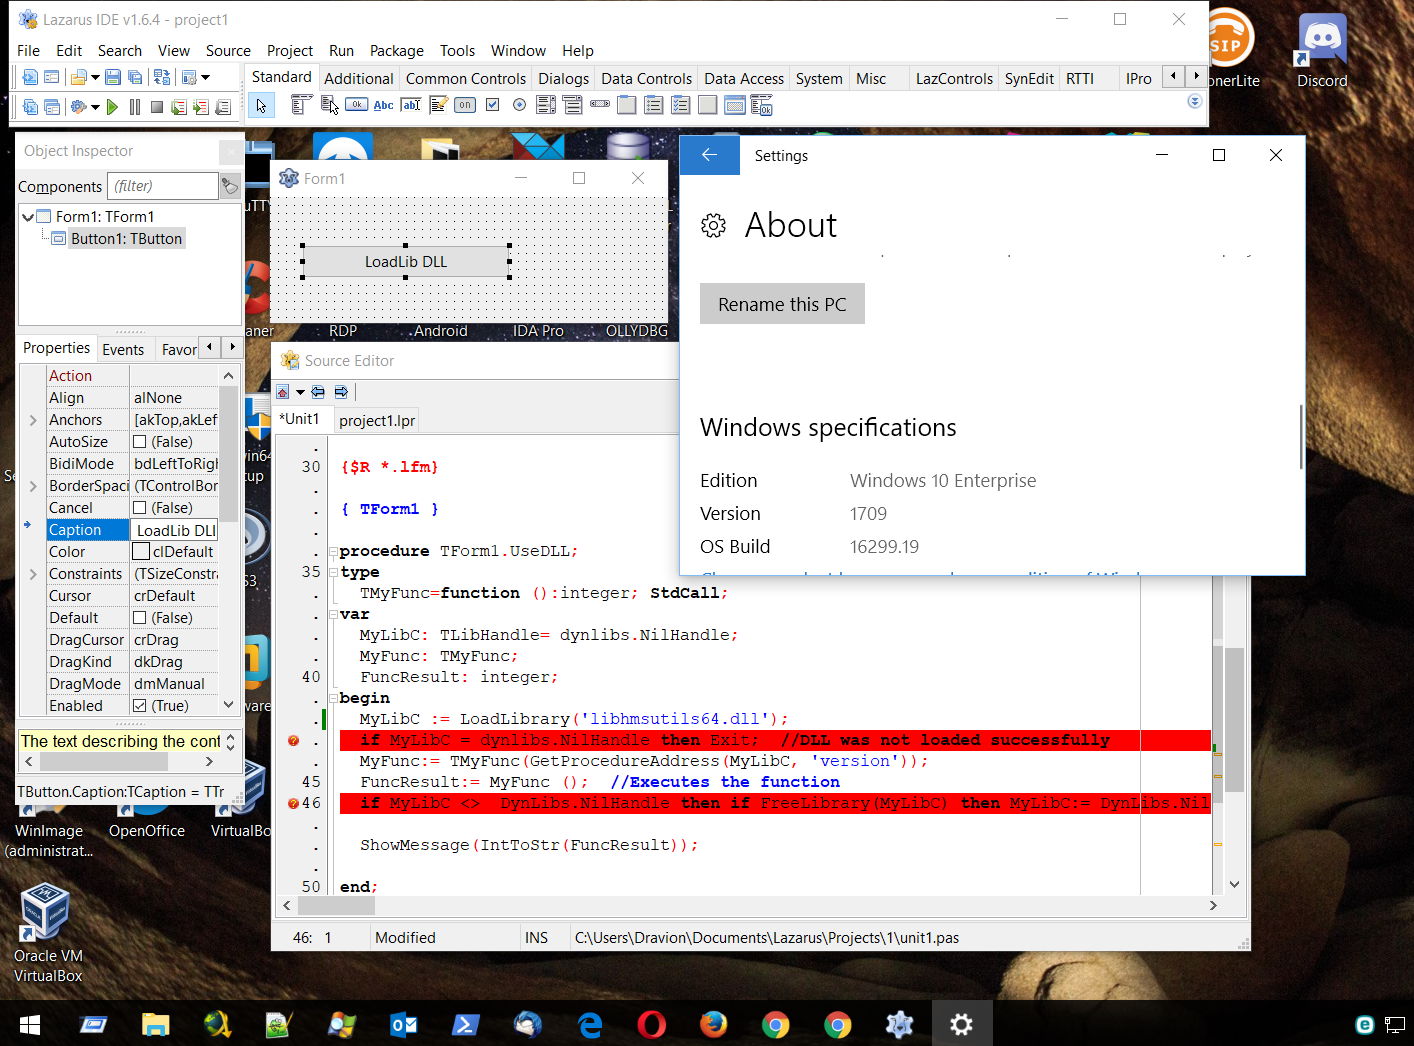The height and width of the screenshot is (1046, 1414).
Task: Click the Caption value field LoadLib DLL
Action: point(176,530)
